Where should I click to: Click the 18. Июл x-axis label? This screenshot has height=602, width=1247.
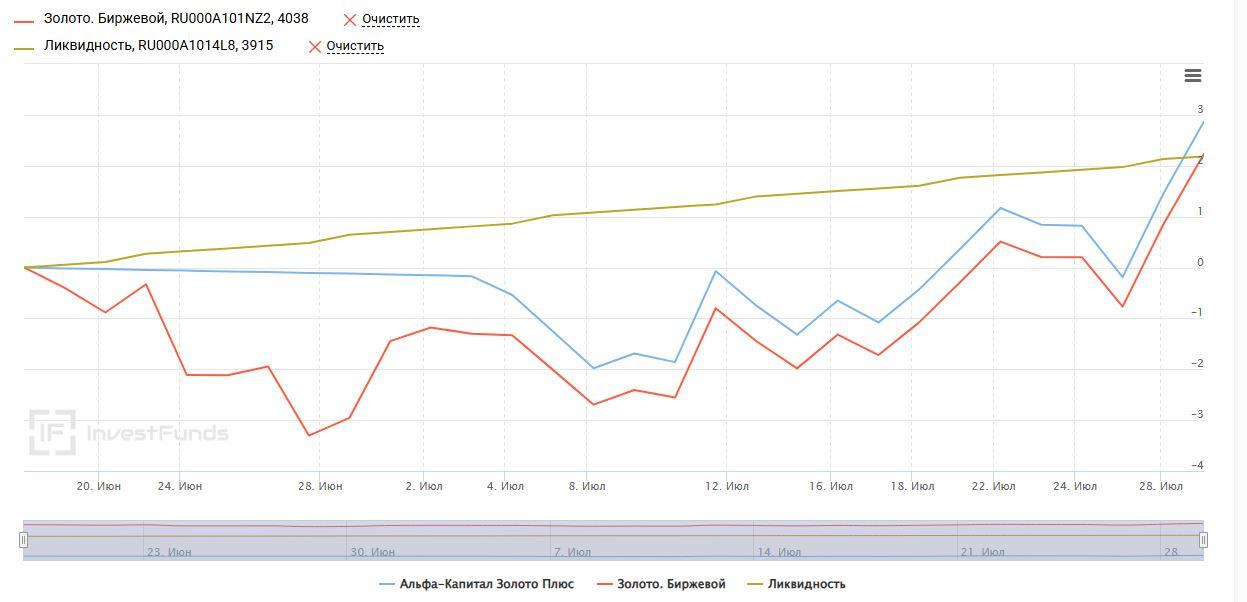[x=912, y=486]
